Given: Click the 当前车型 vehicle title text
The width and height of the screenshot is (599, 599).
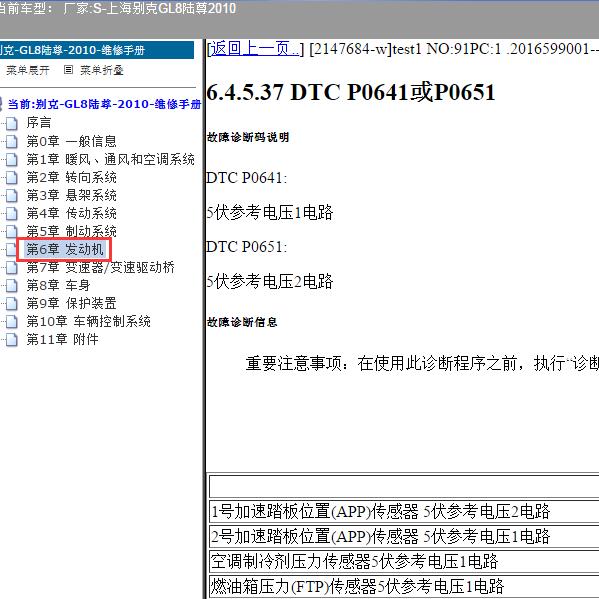Looking at the screenshot, I should tap(118, 8).
